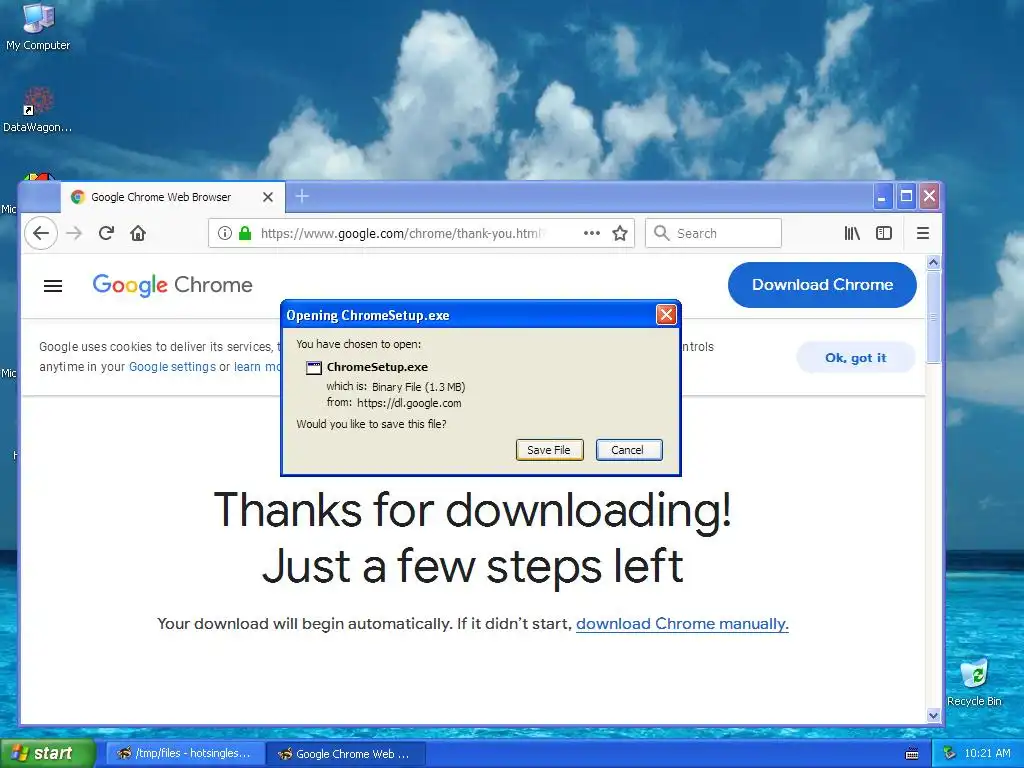1024x768 pixels.
Task: Open the home page icon
Action: (138, 233)
